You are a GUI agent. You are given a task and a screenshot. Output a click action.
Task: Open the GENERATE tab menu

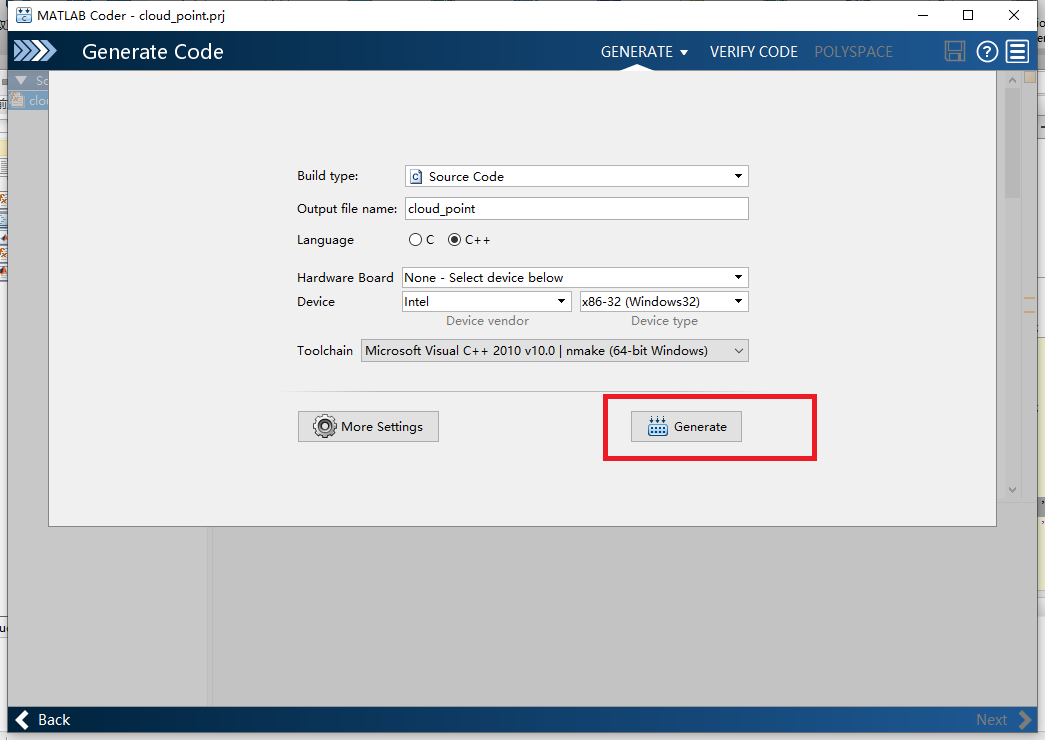pyautogui.click(x=644, y=52)
